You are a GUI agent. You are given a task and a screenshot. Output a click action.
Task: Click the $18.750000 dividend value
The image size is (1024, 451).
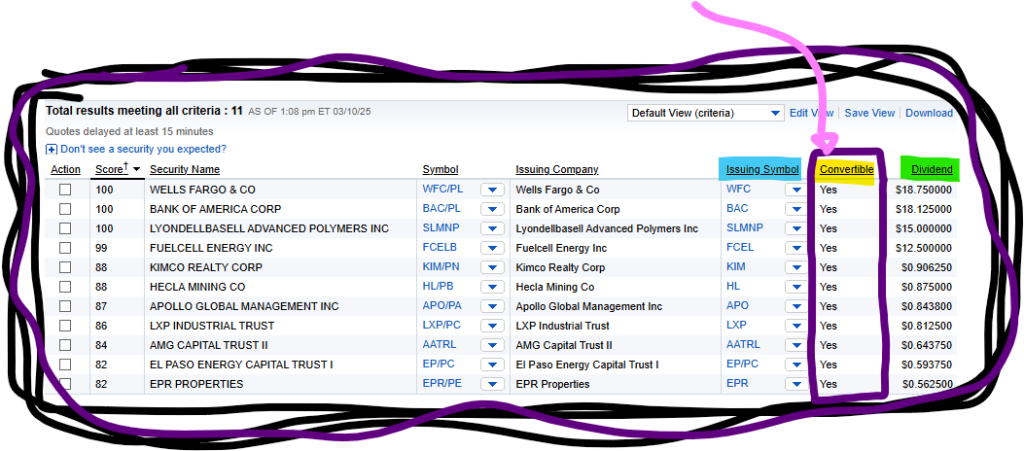coord(924,190)
